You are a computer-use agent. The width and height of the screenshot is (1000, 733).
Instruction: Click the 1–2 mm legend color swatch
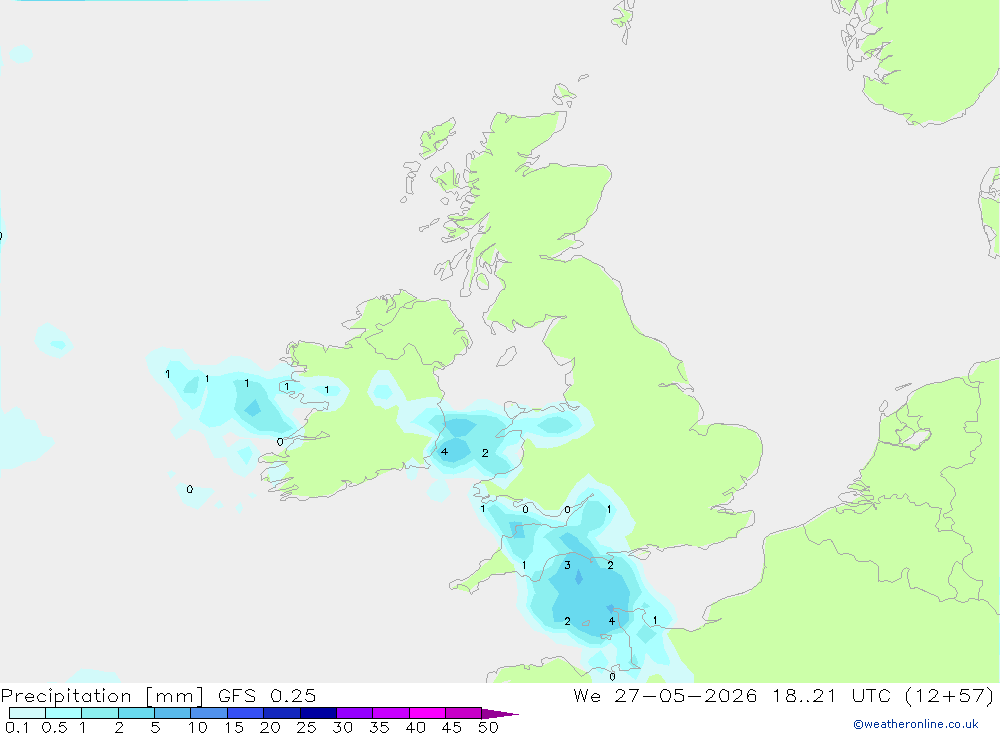pos(100,713)
